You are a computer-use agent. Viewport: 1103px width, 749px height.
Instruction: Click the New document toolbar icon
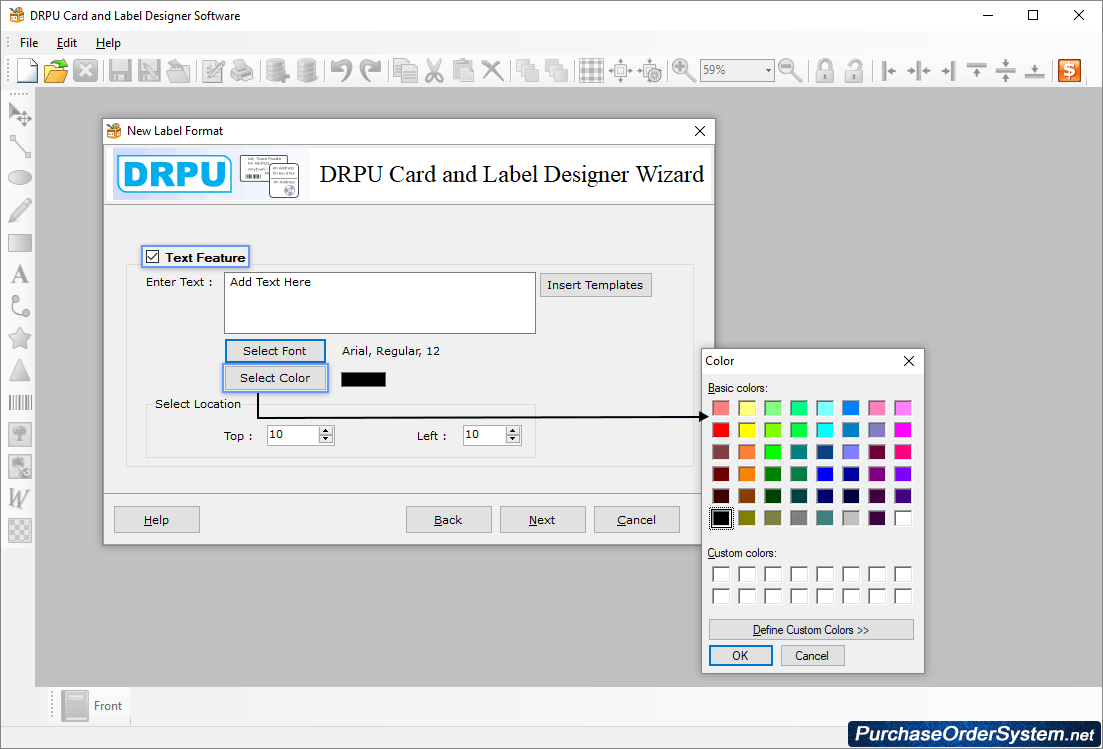pos(27,70)
